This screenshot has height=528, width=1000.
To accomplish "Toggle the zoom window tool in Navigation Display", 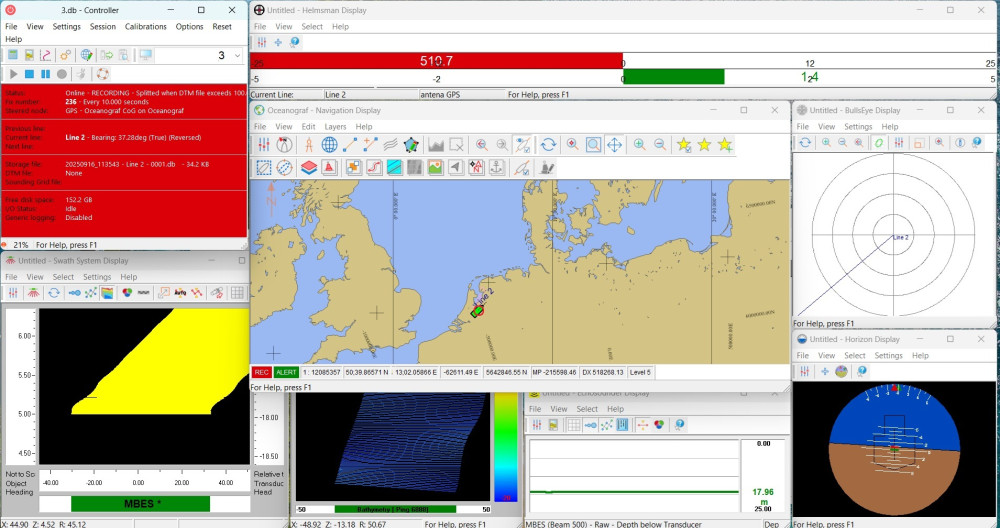I will (x=593, y=145).
